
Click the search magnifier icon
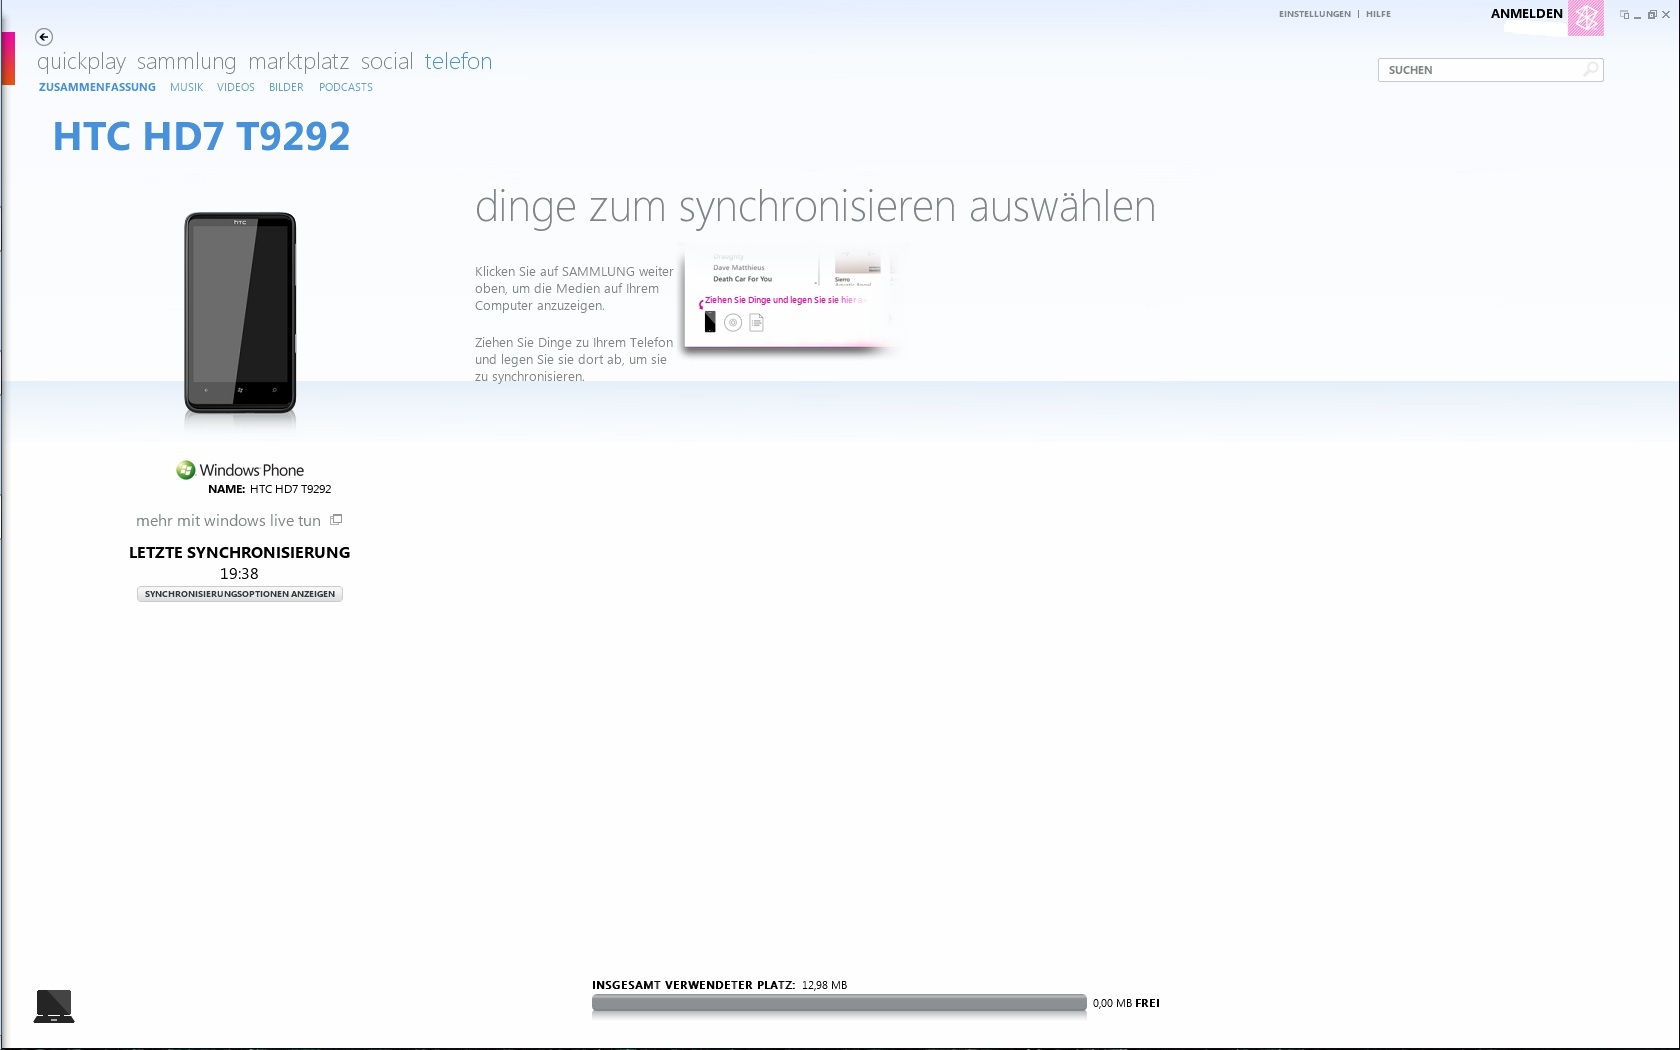[1590, 69]
